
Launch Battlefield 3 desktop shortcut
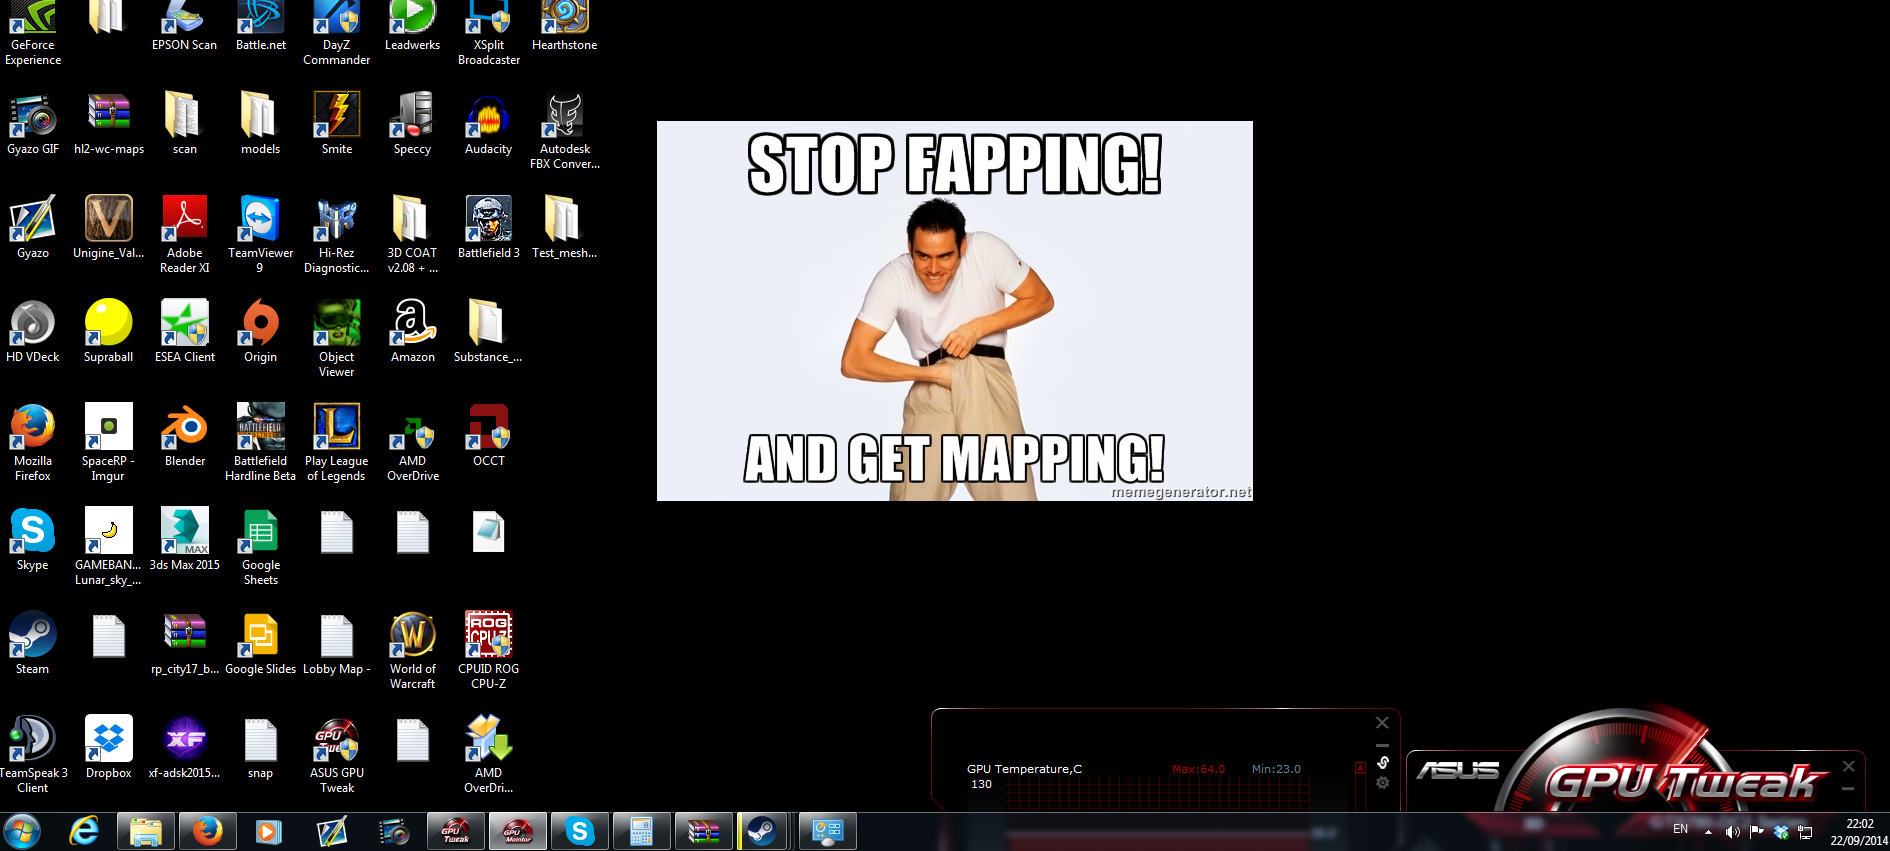489,228
